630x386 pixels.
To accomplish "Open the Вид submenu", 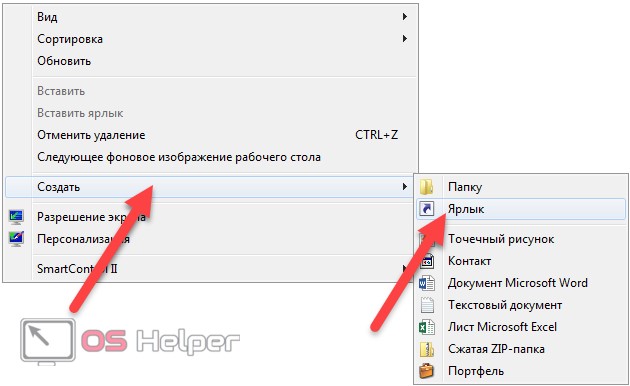I will tap(210, 17).
